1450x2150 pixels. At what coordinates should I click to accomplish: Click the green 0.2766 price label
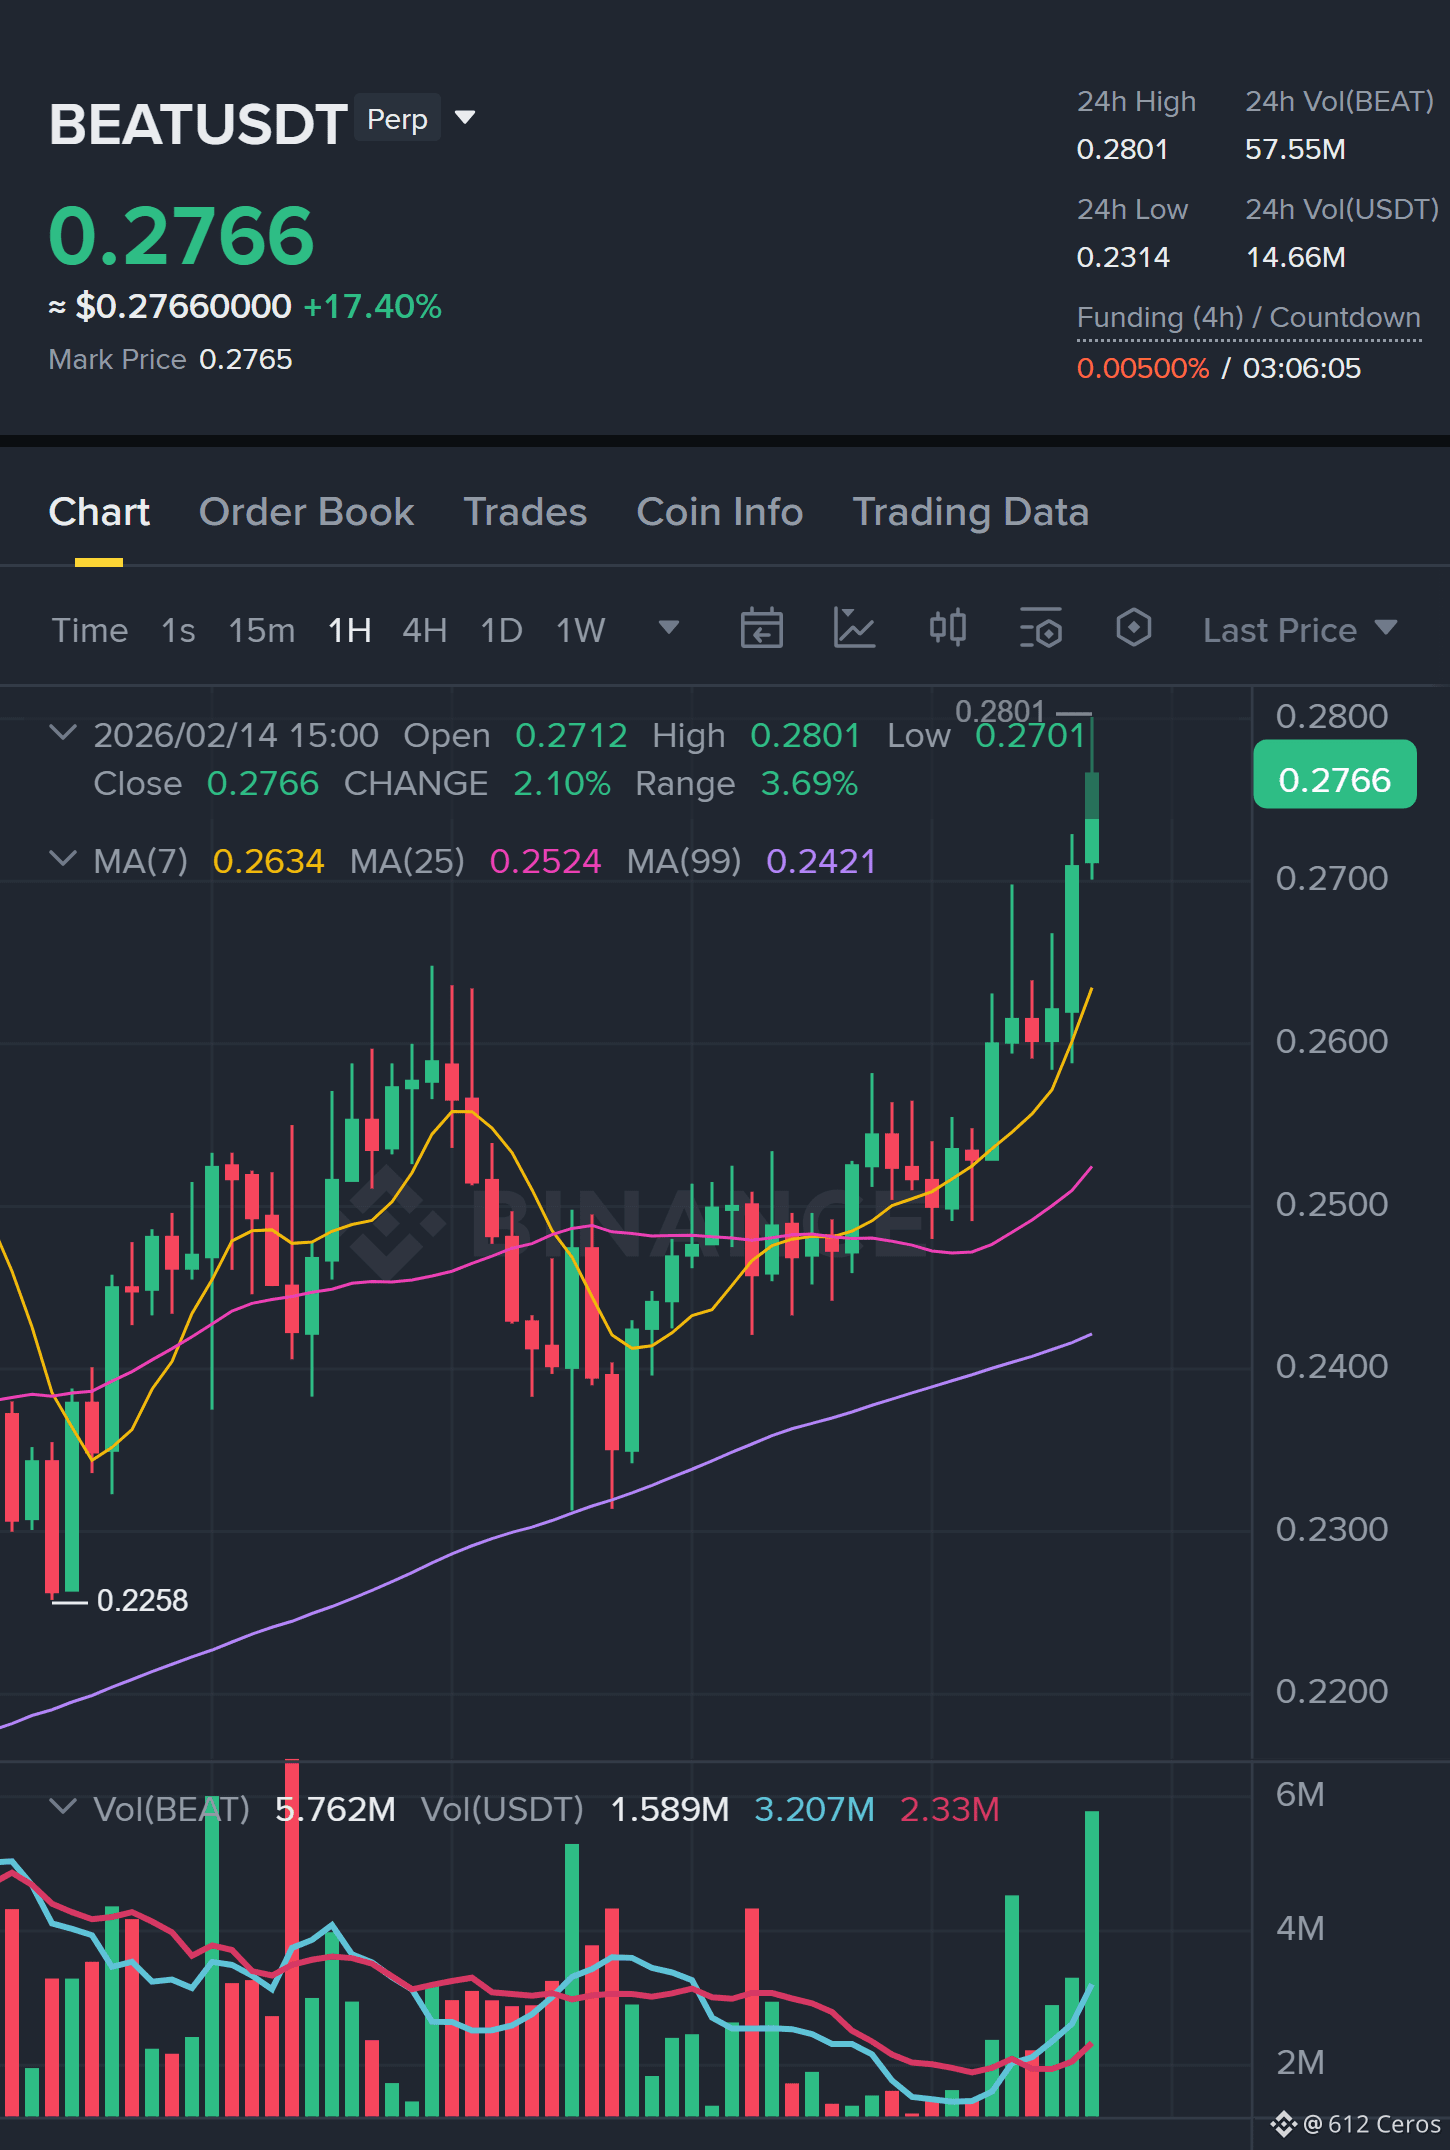1335,779
